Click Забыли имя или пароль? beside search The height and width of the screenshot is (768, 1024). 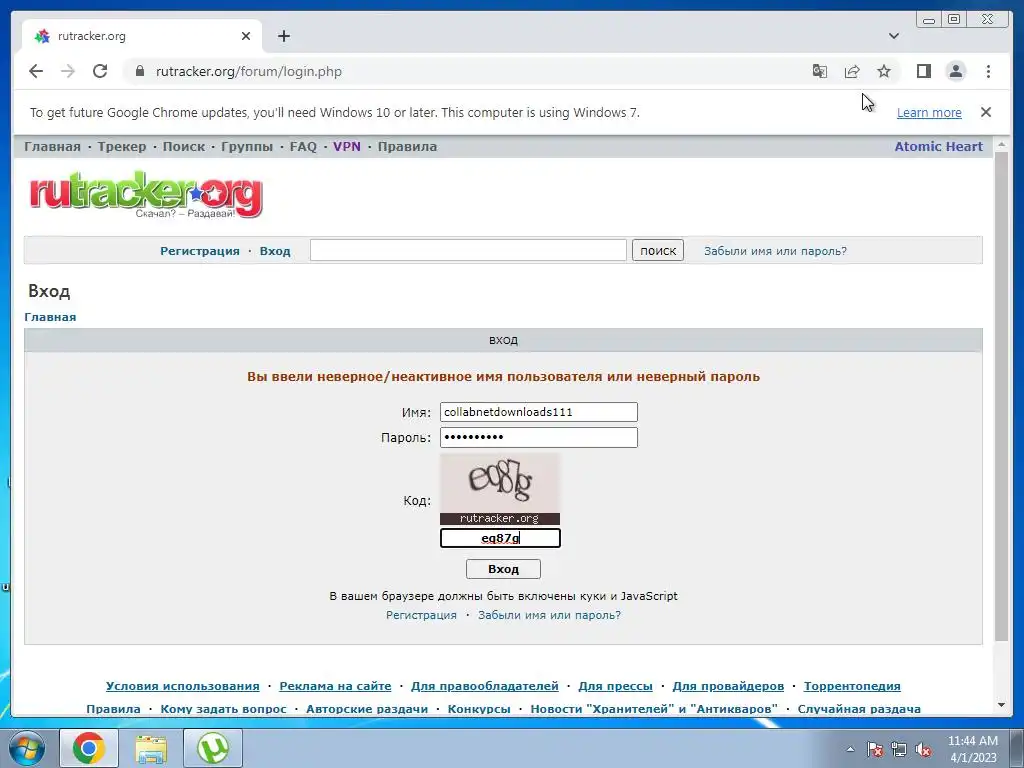pos(775,251)
